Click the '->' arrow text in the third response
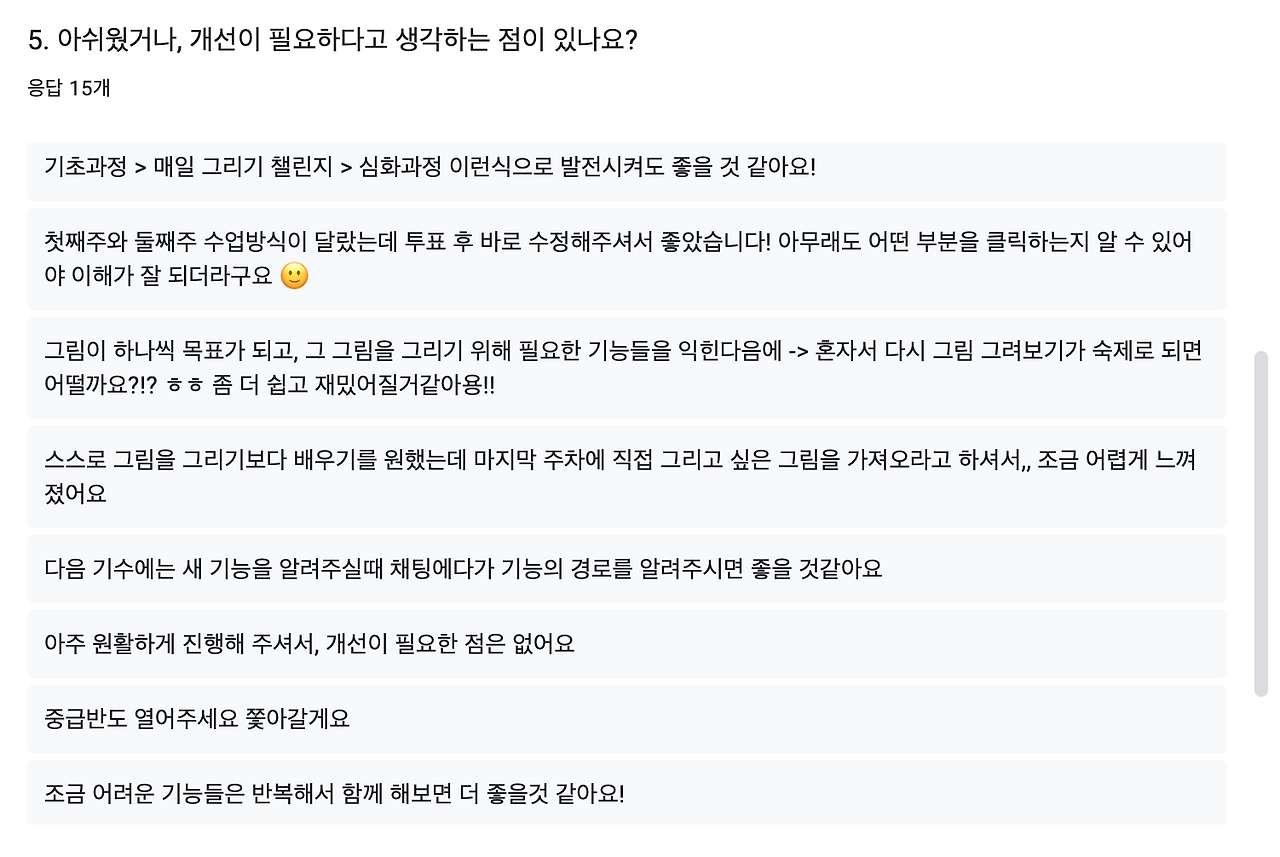 (797, 350)
